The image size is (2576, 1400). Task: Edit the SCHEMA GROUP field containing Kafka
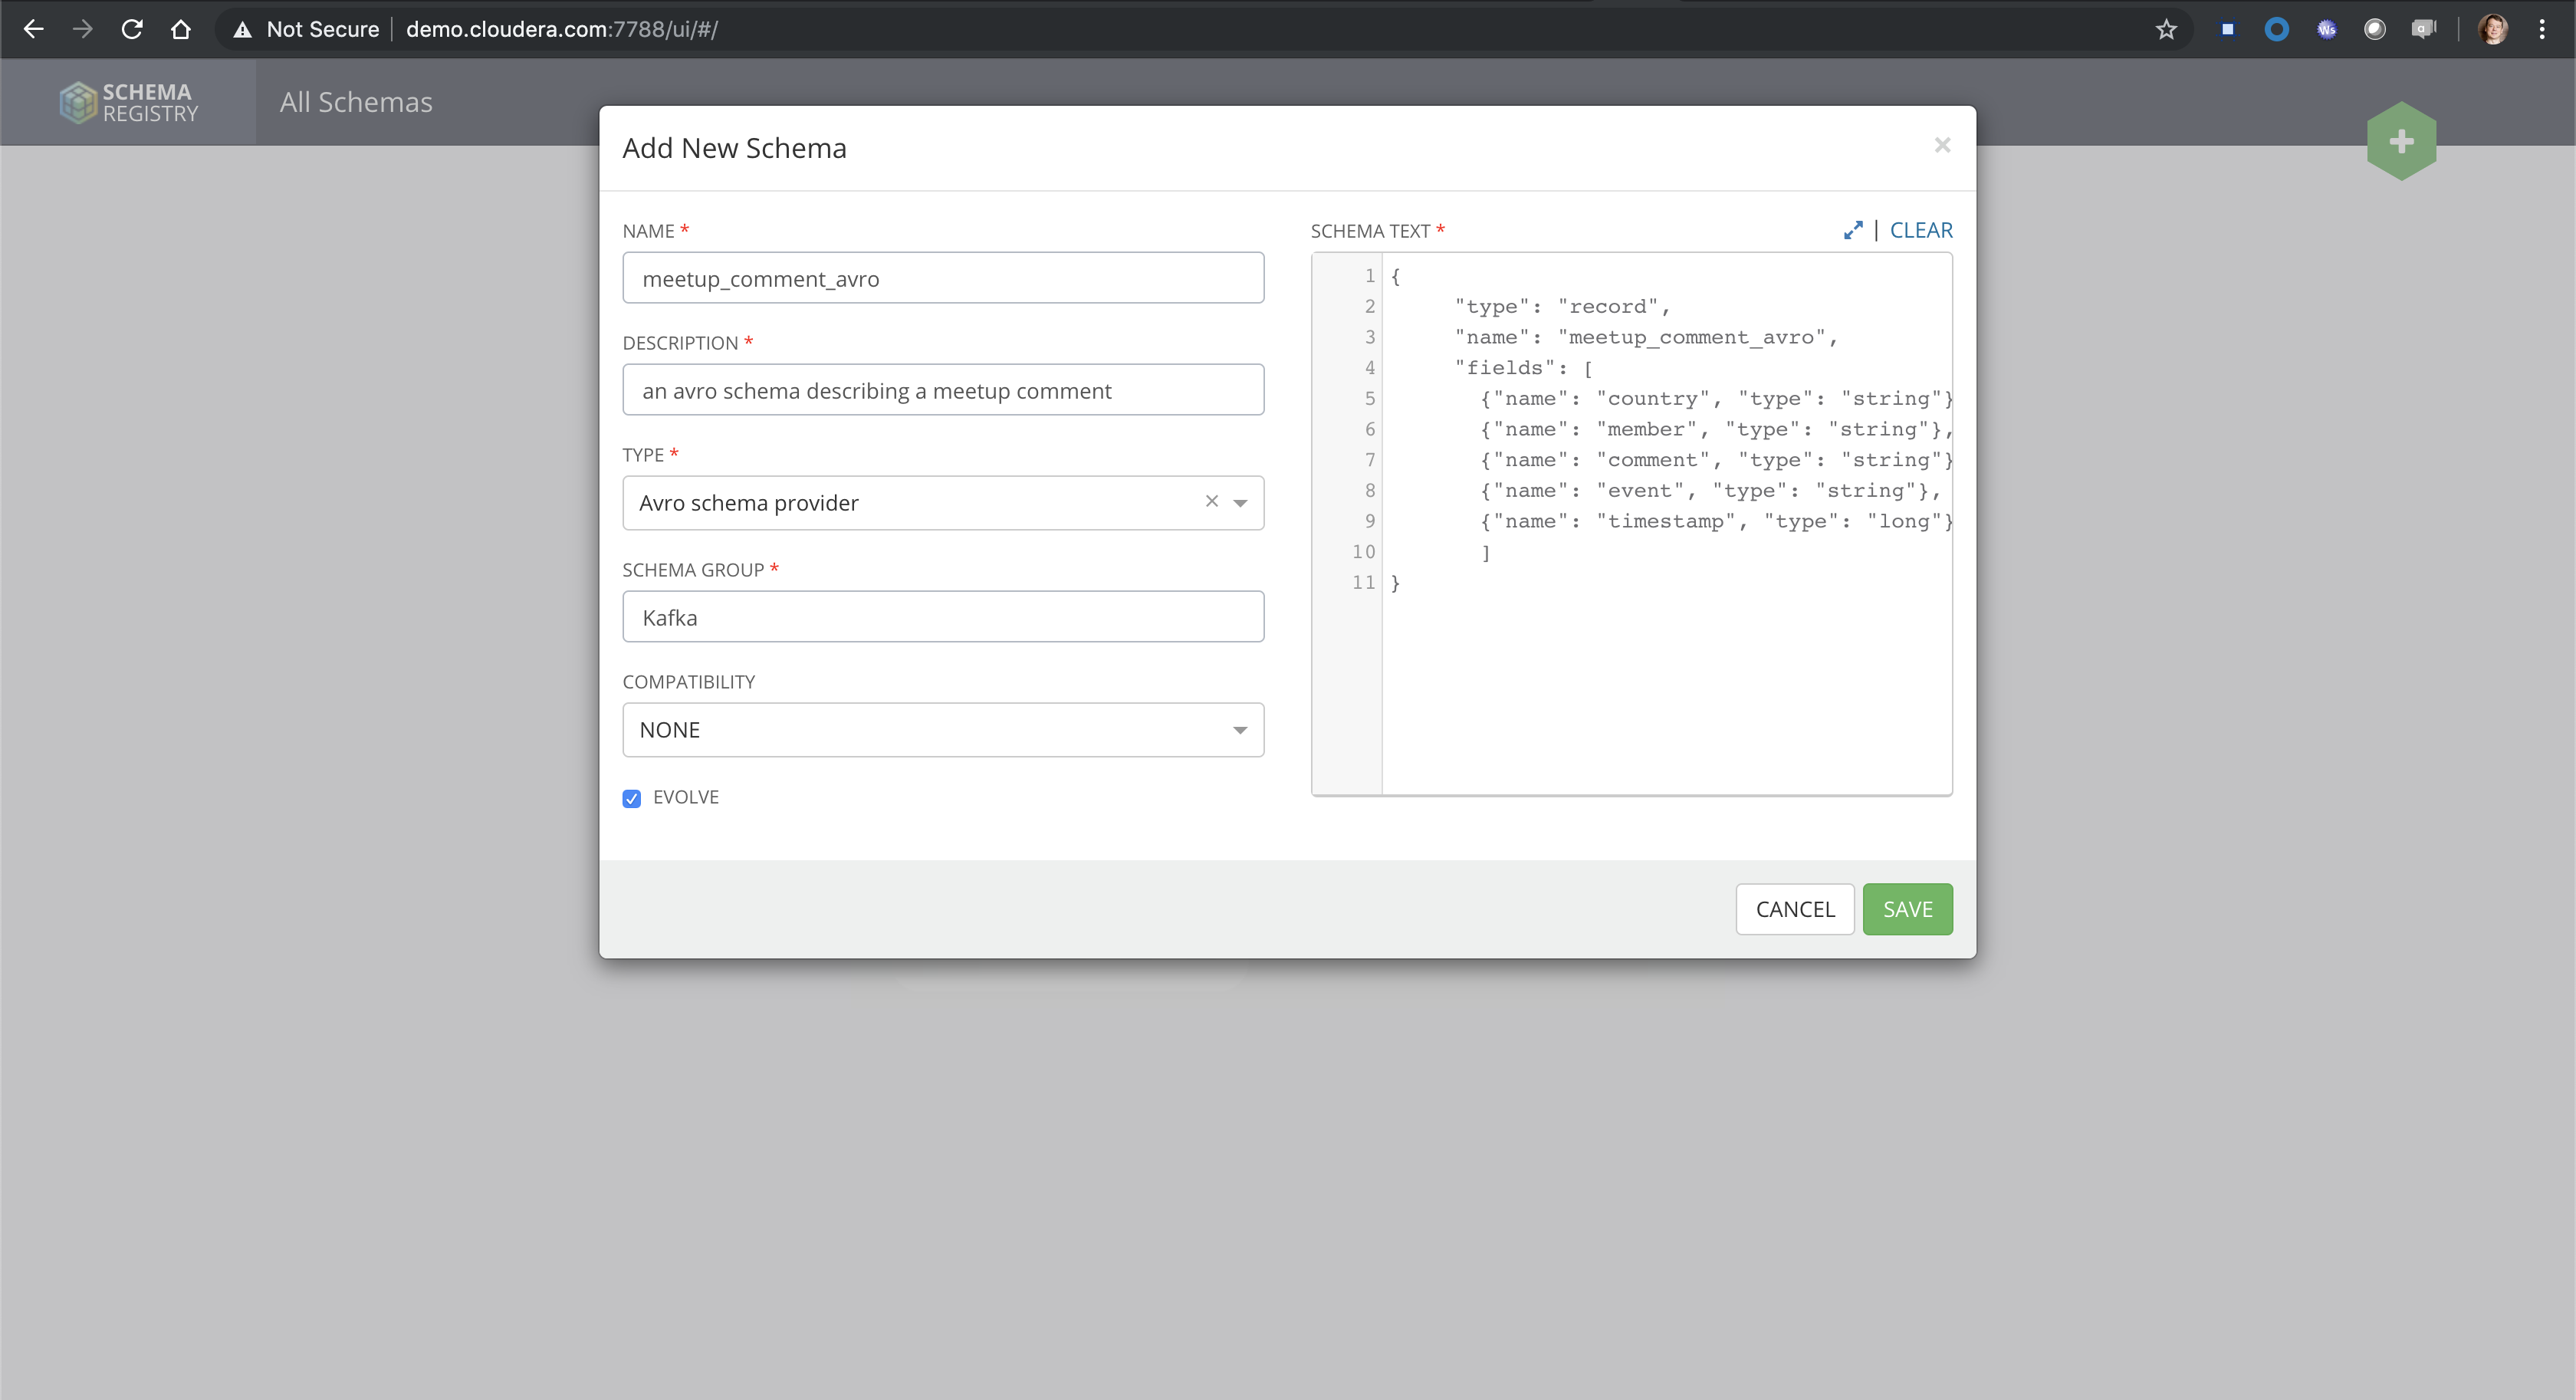tap(942, 617)
